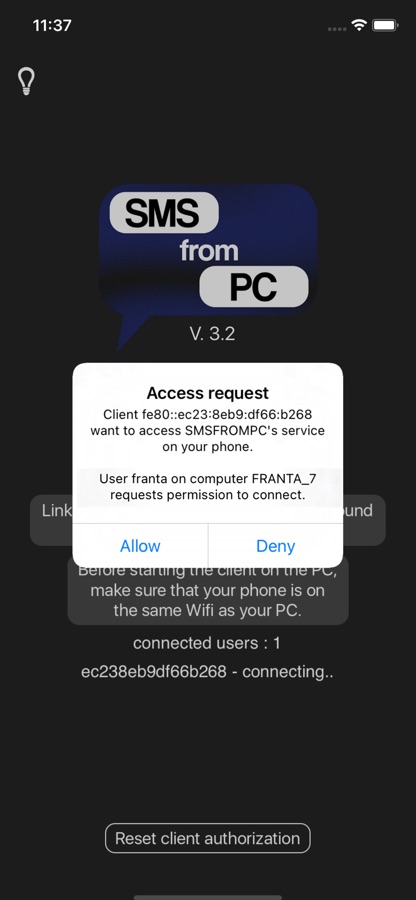The image size is (416, 900).
Task: Deny the access request
Action: [x=275, y=545]
